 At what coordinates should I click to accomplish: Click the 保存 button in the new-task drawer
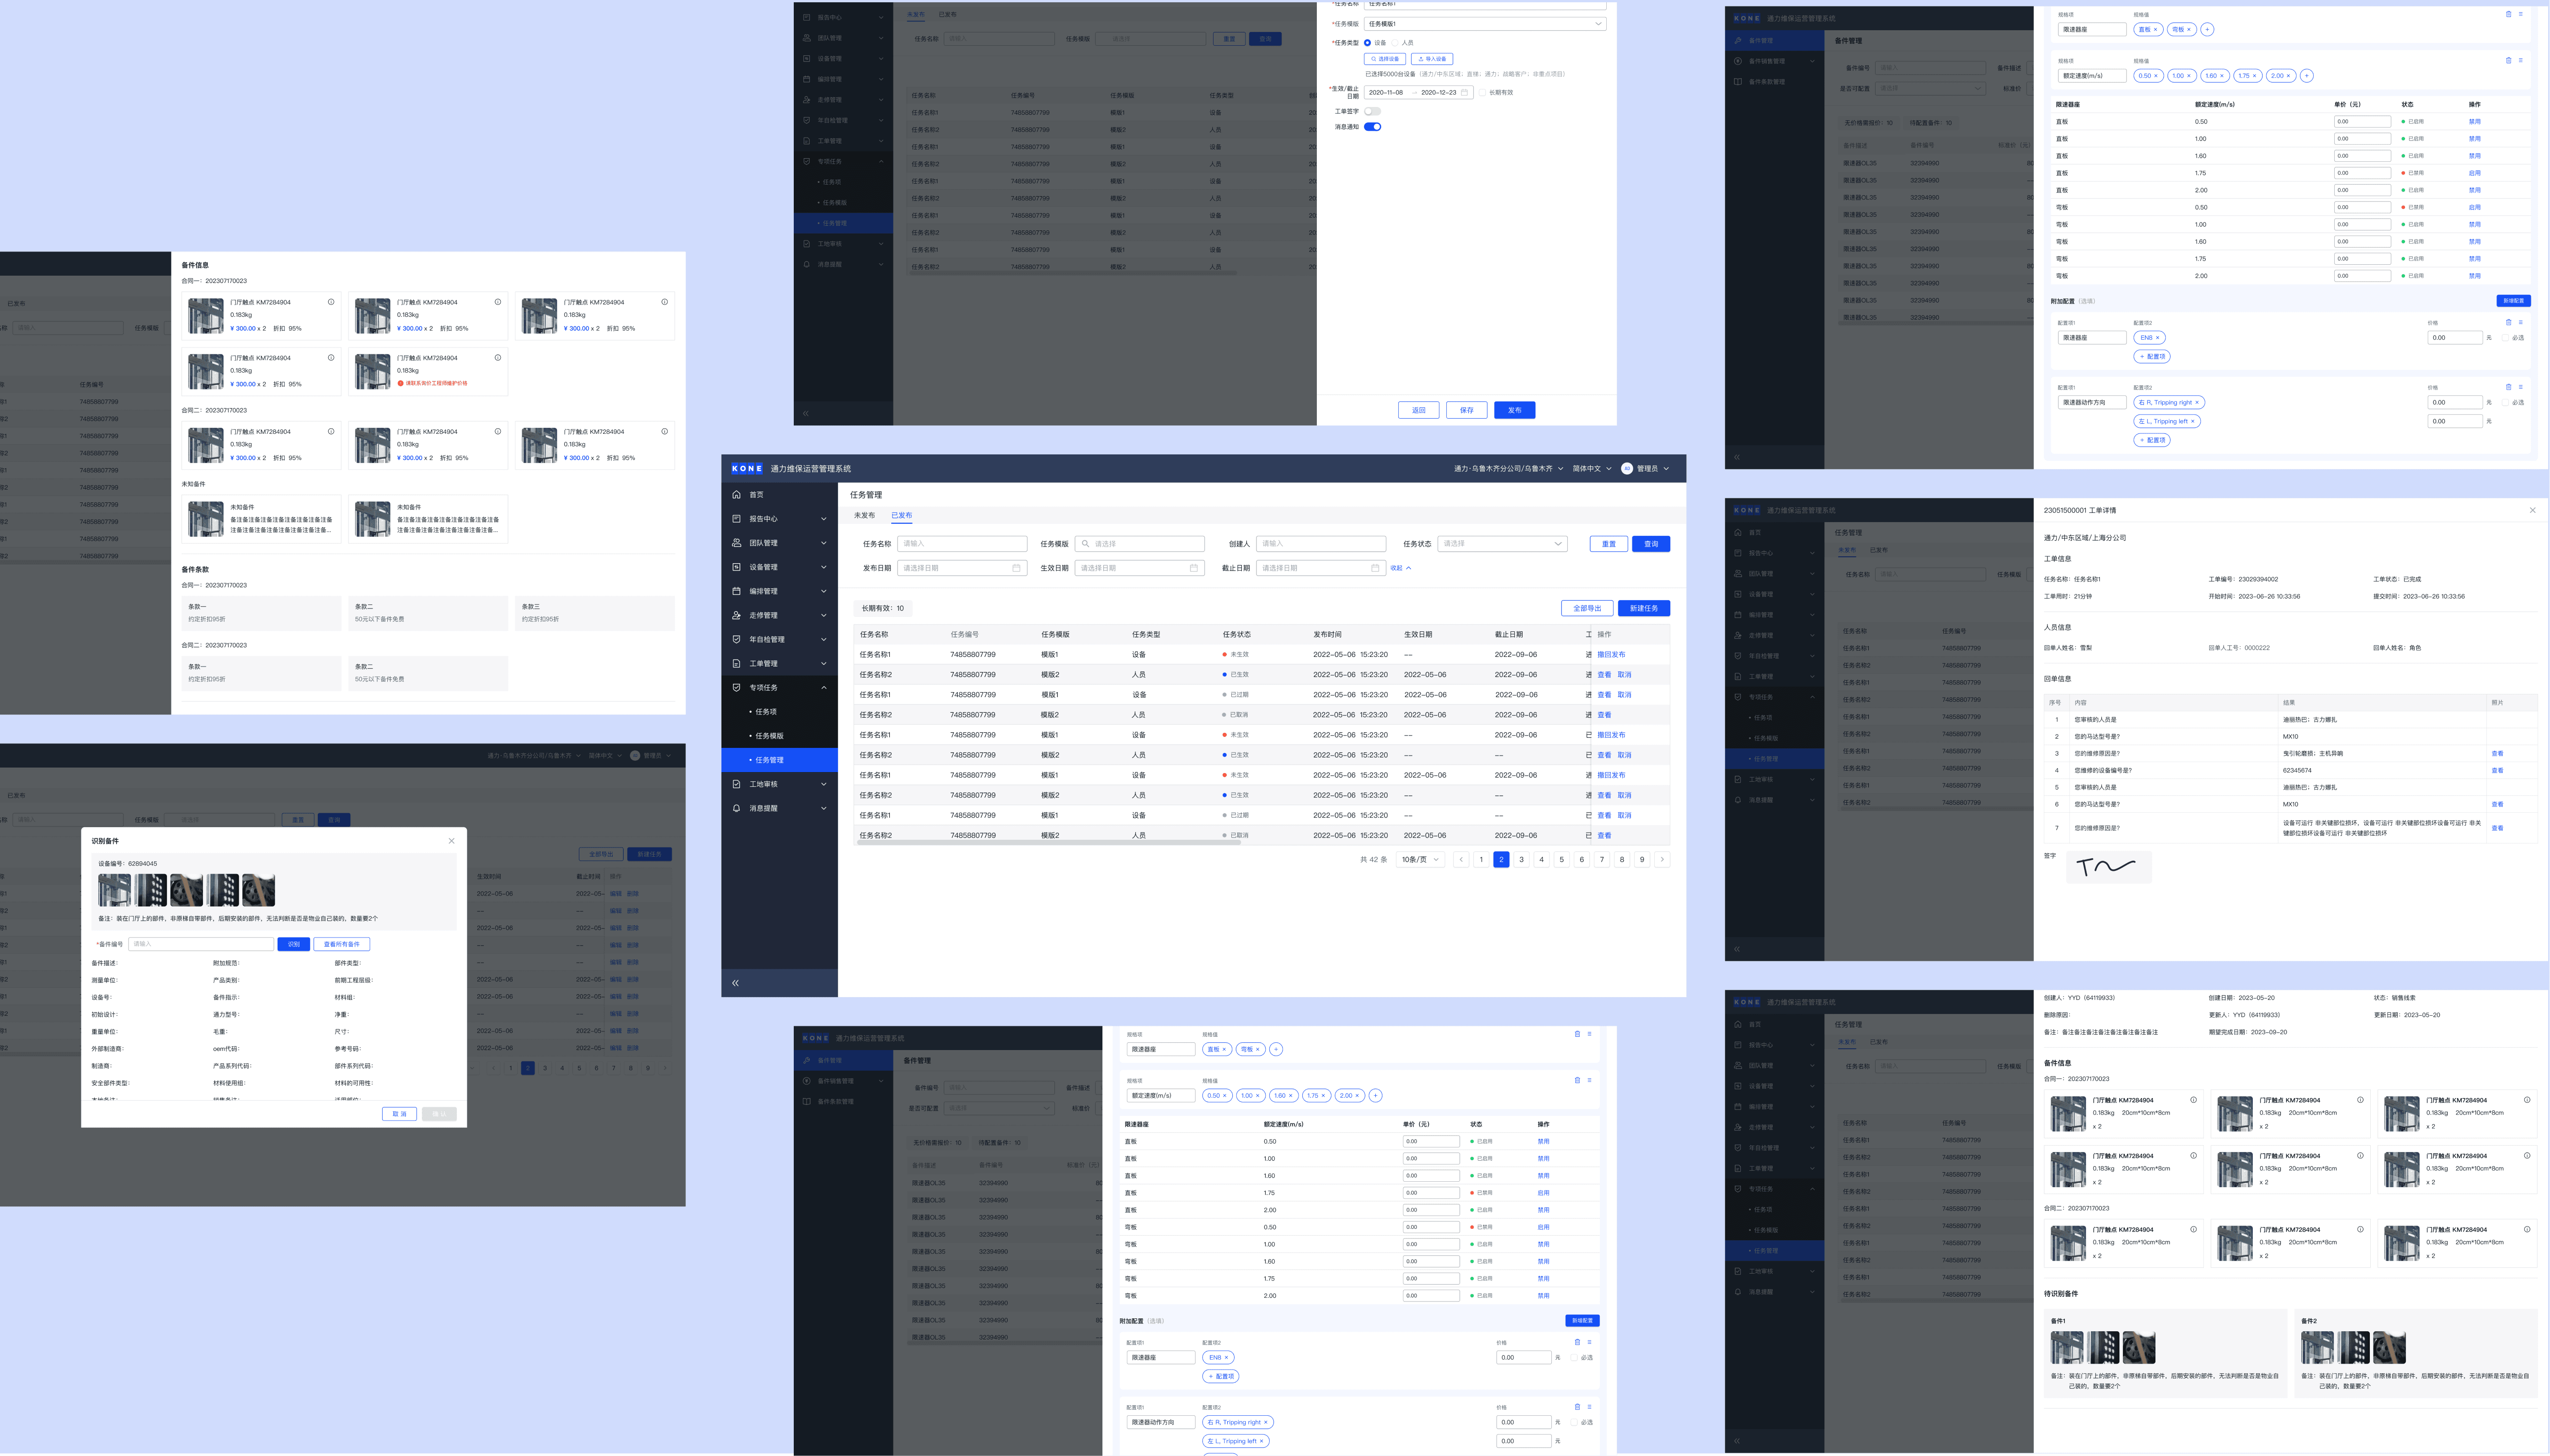point(1466,410)
